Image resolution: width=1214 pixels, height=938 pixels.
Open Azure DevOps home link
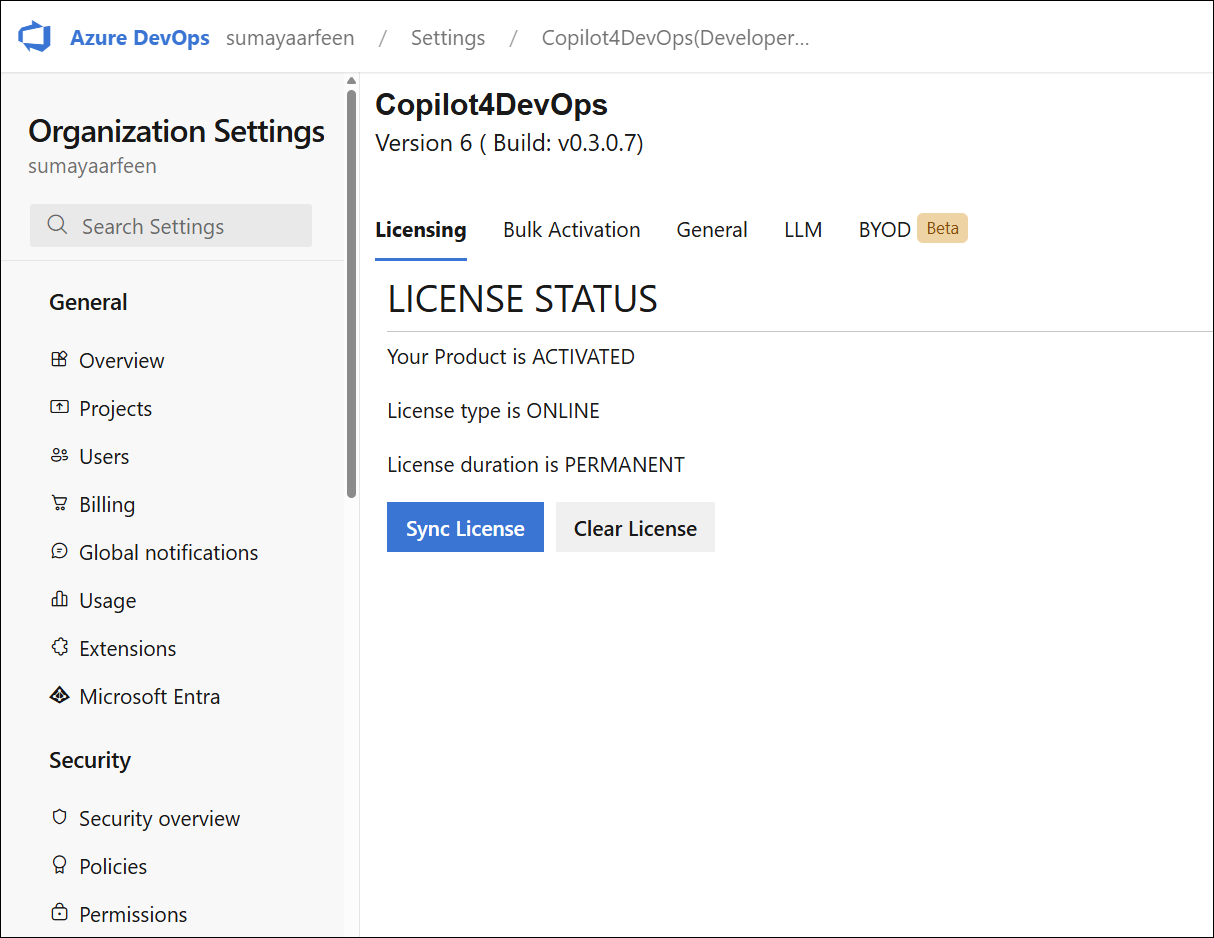pos(140,38)
